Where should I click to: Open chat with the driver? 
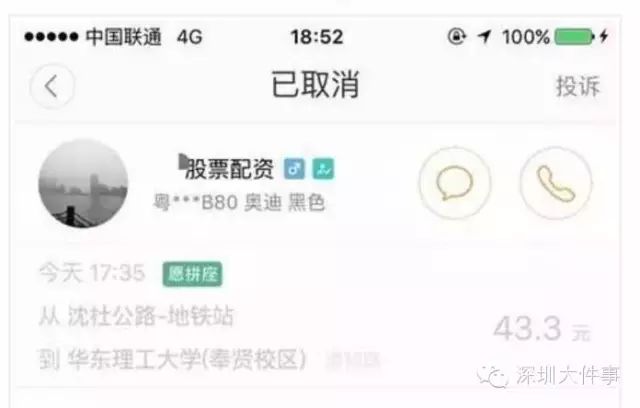(x=454, y=183)
